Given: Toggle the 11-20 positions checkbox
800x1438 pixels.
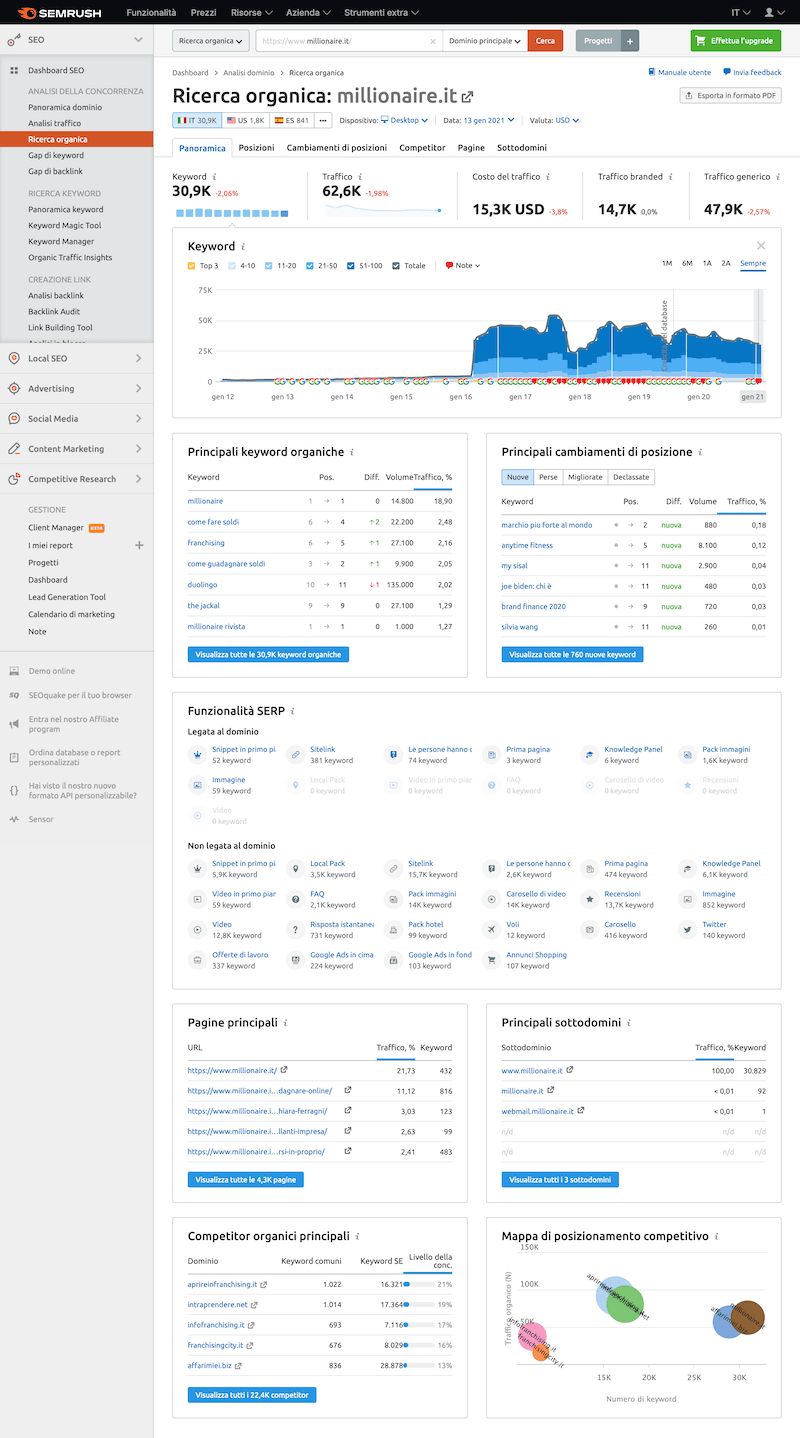Looking at the screenshot, I should [x=269, y=266].
